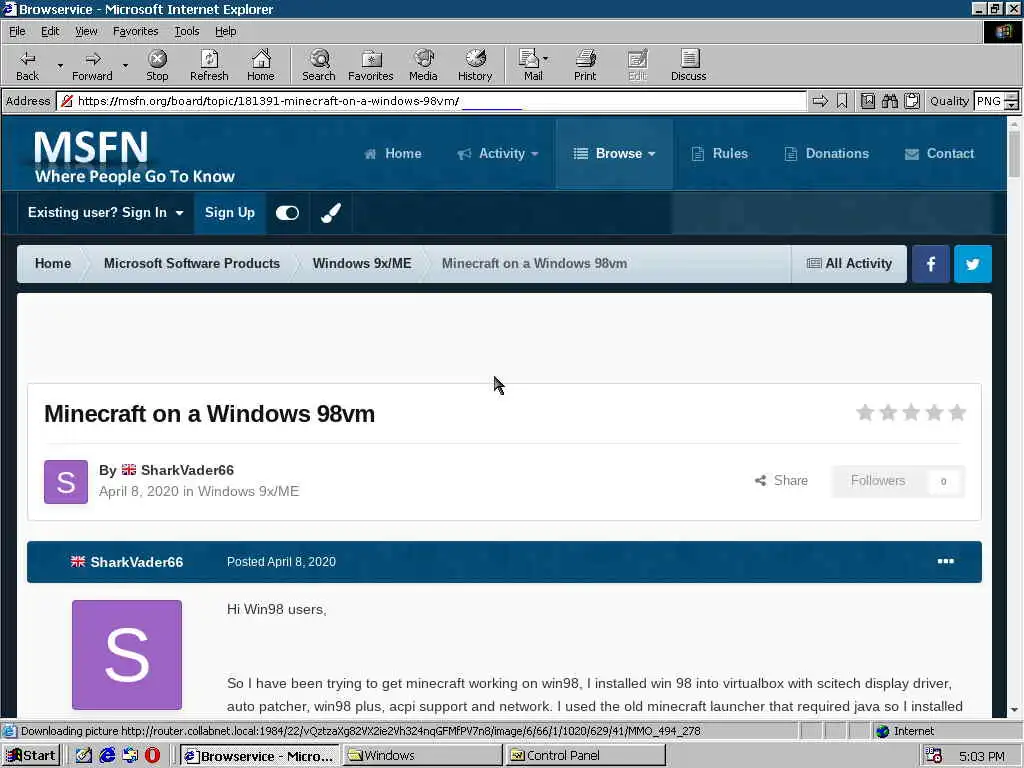Click the Go arrow next to address bar

[820, 101]
